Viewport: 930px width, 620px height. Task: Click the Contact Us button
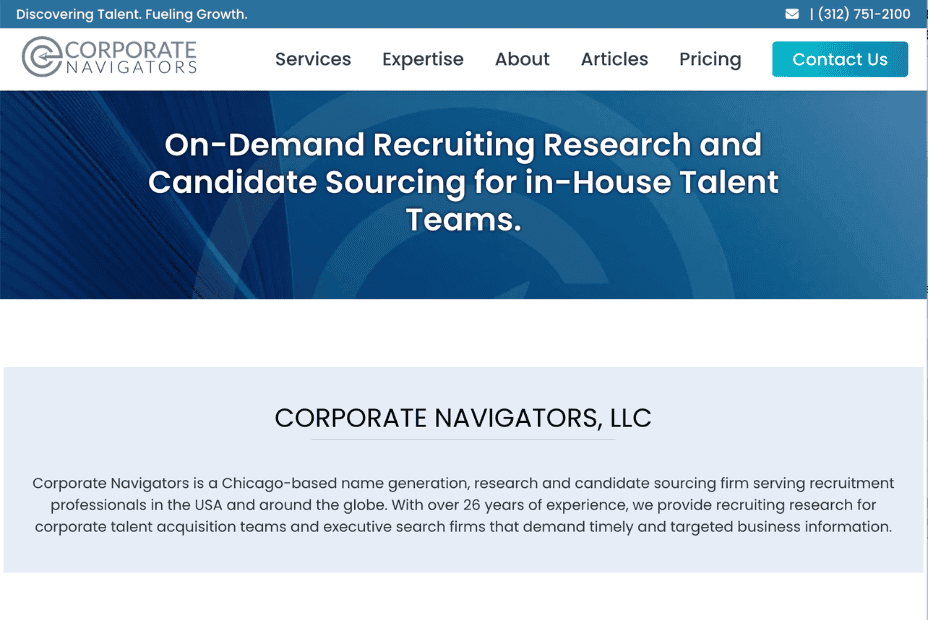click(x=840, y=59)
